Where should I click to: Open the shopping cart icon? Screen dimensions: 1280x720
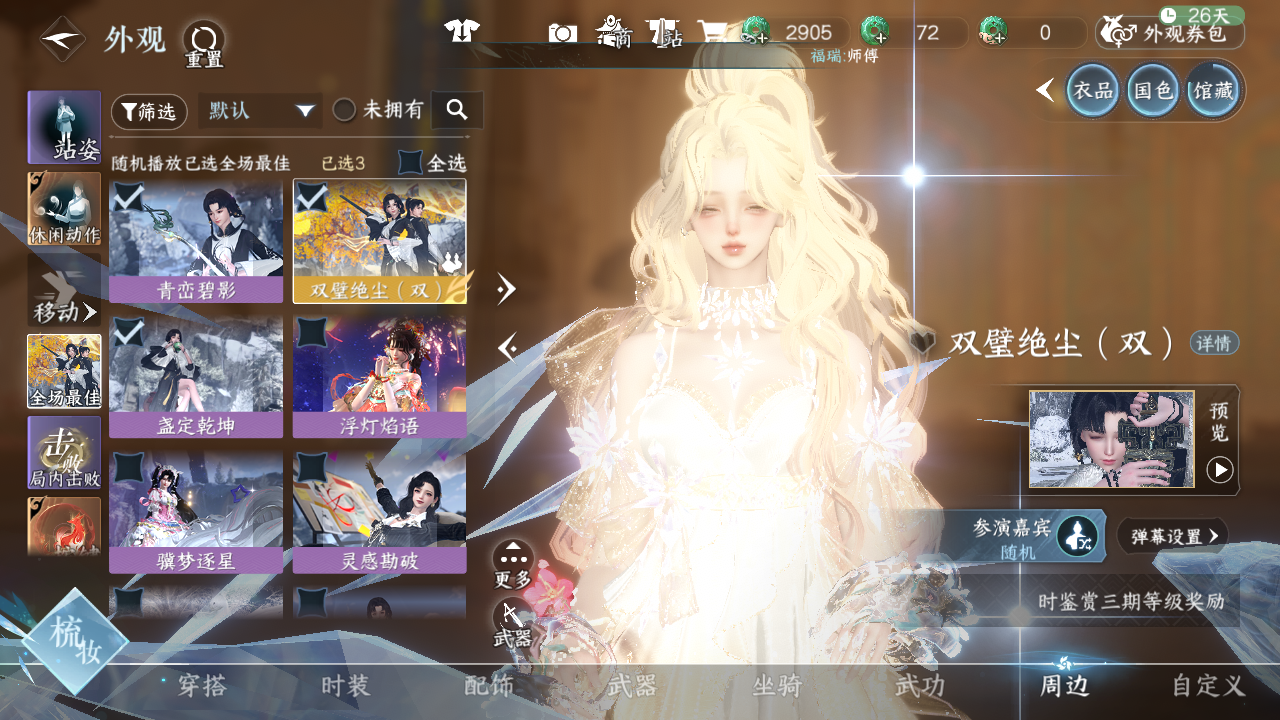(712, 33)
